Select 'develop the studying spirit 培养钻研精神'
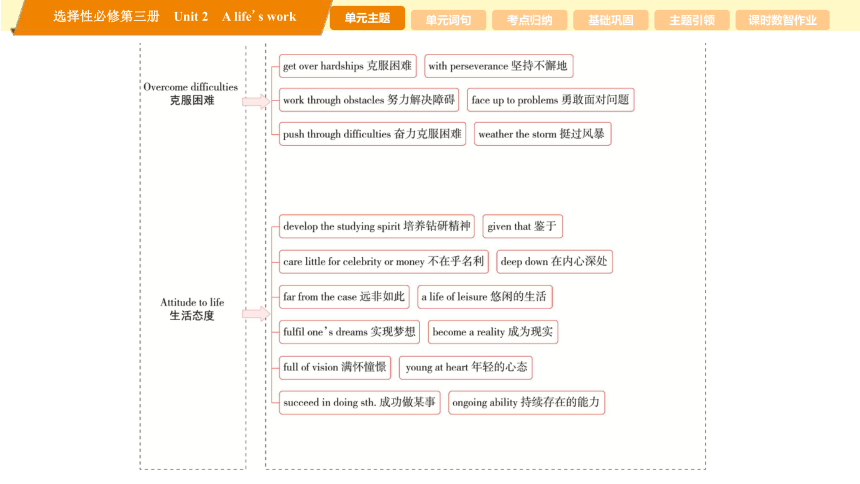The width and height of the screenshot is (860, 484). coord(377,226)
